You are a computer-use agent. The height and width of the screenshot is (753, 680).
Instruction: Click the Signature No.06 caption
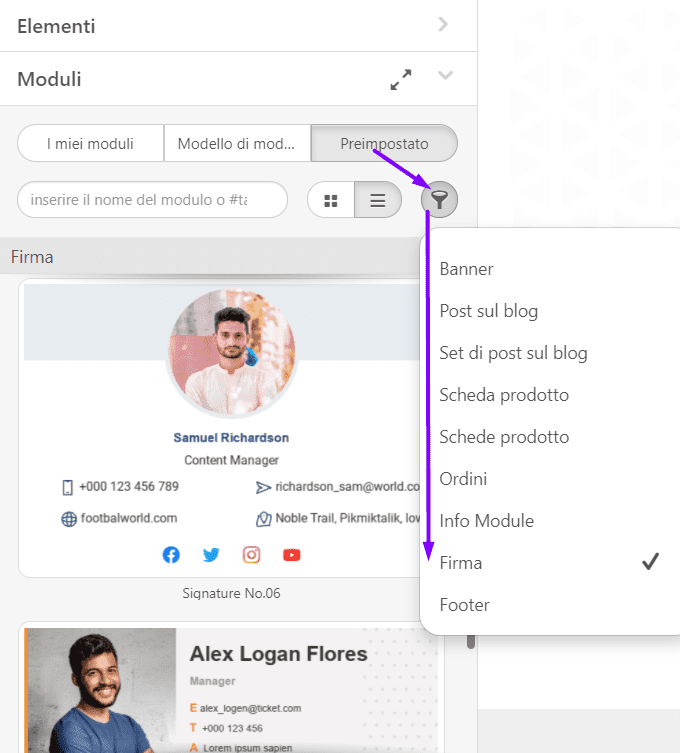tap(231, 593)
